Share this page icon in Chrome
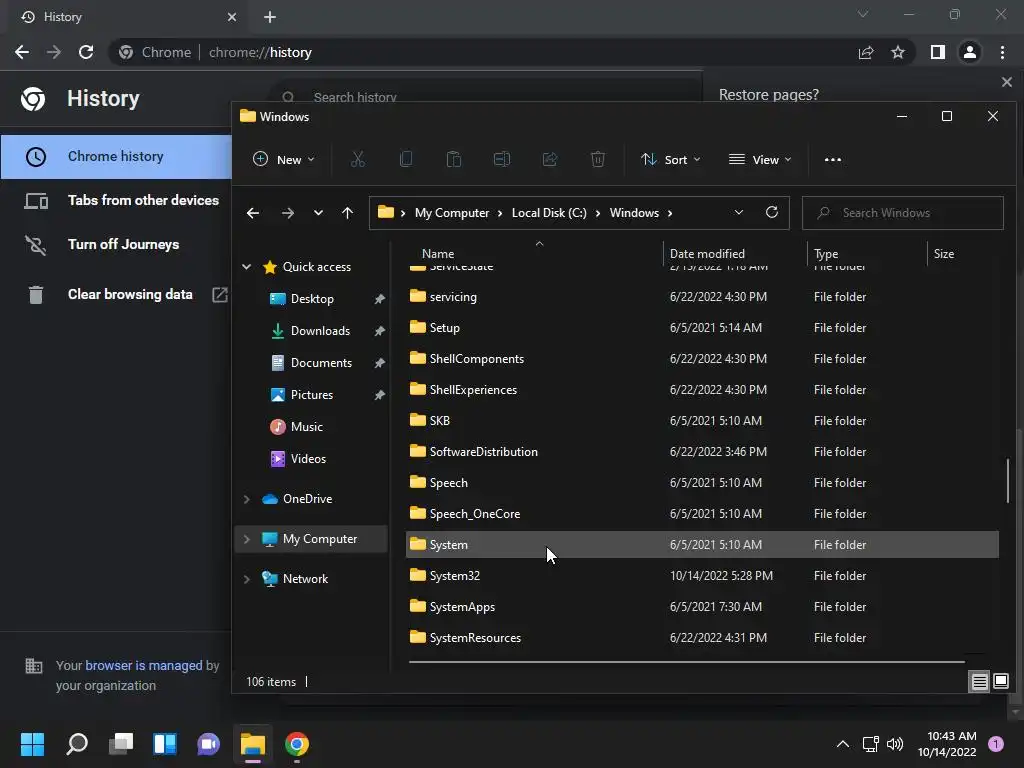 click(x=866, y=52)
